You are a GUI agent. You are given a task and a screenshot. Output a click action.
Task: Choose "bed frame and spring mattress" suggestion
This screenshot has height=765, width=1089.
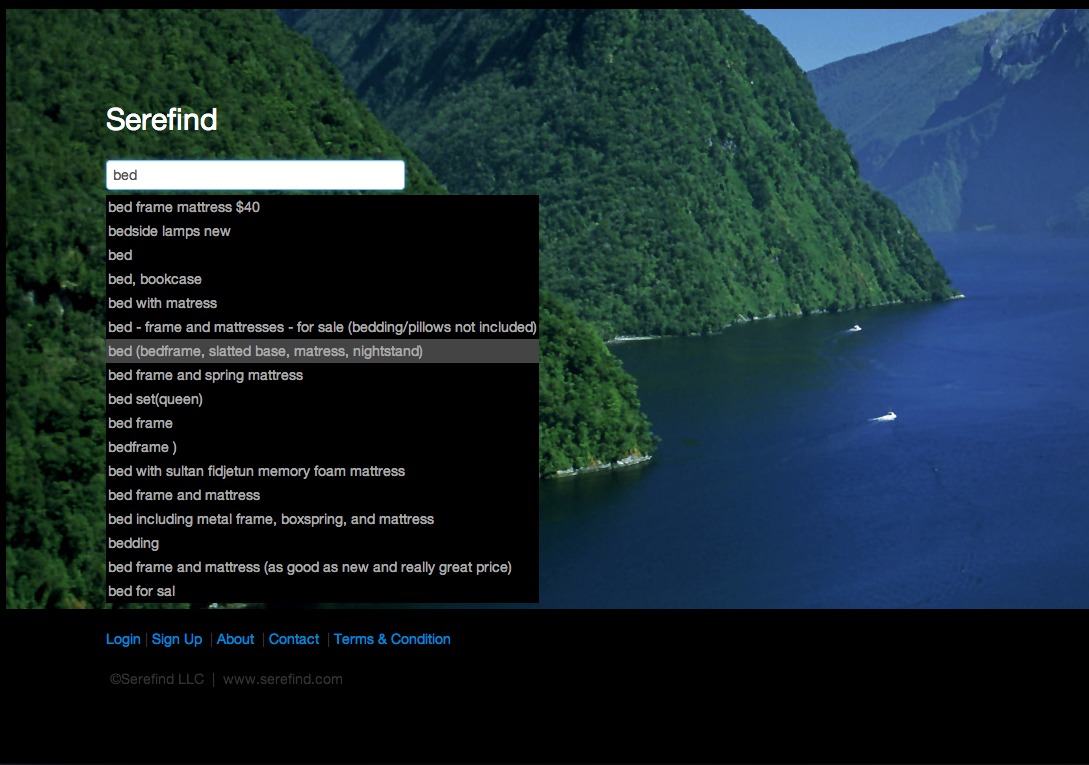322,375
